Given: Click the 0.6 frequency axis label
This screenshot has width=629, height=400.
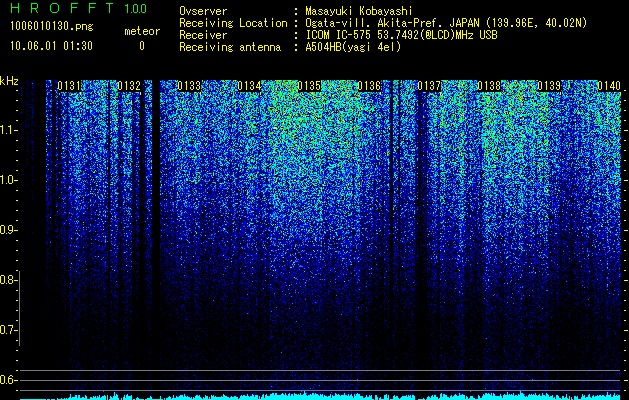Looking at the screenshot, I should [x=8, y=380].
